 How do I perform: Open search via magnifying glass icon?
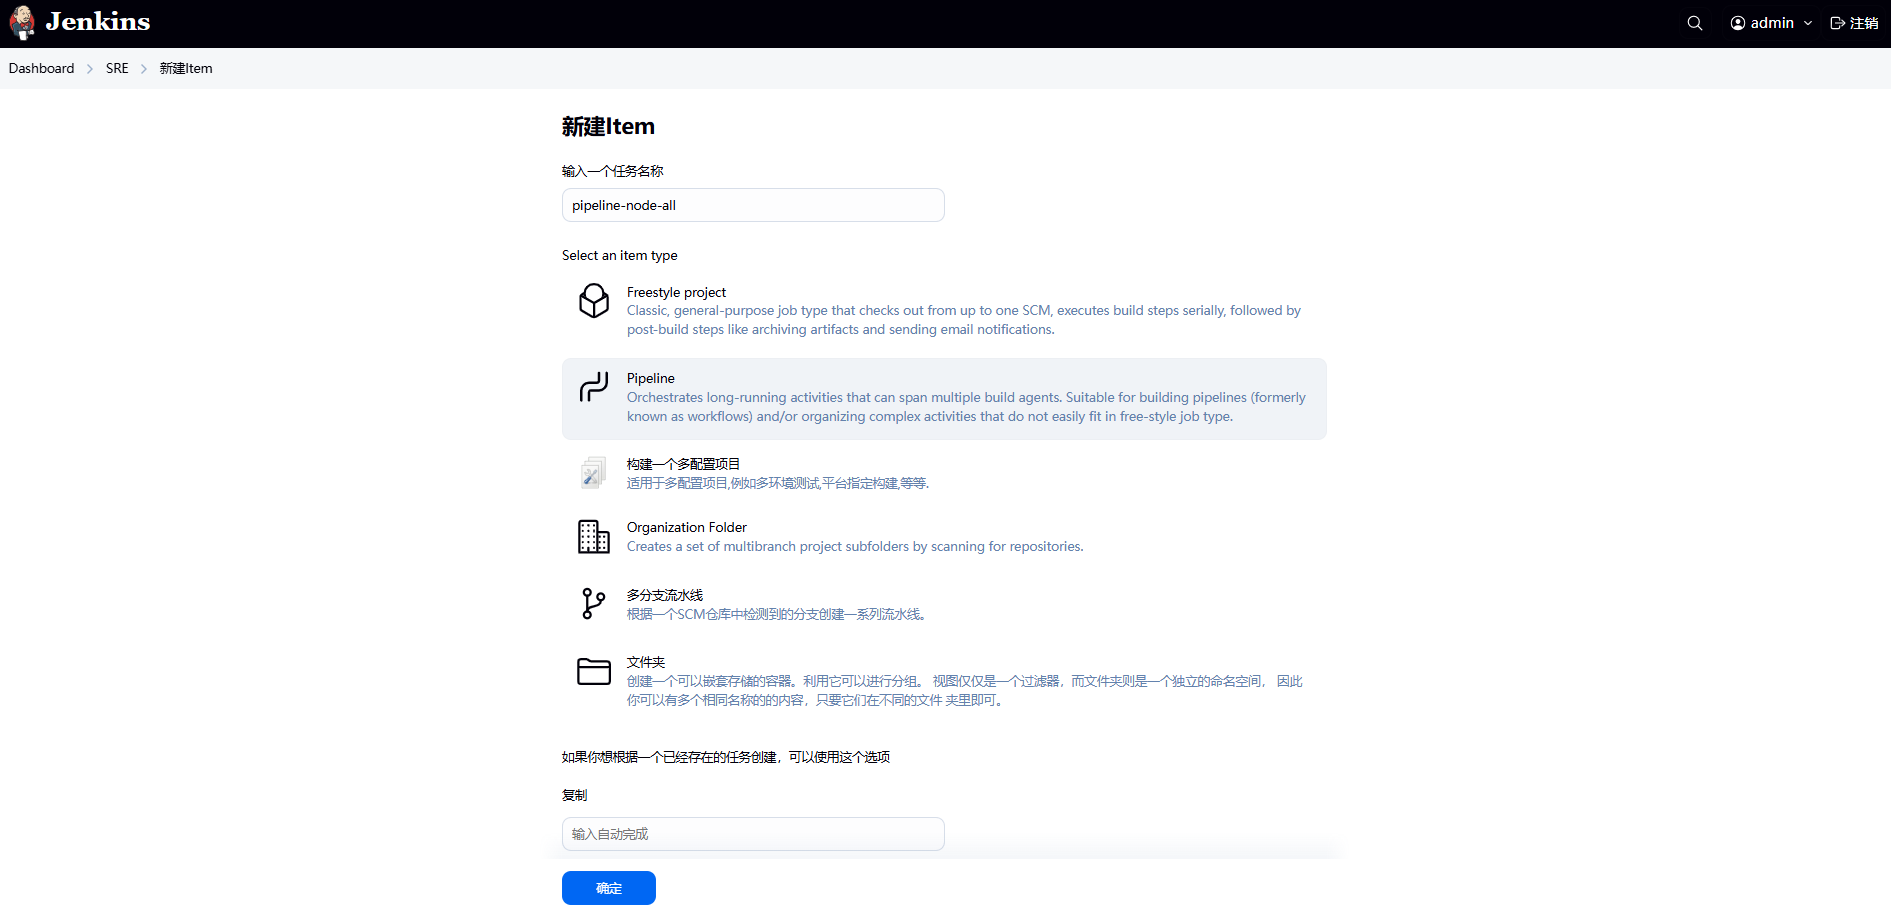tap(1694, 23)
